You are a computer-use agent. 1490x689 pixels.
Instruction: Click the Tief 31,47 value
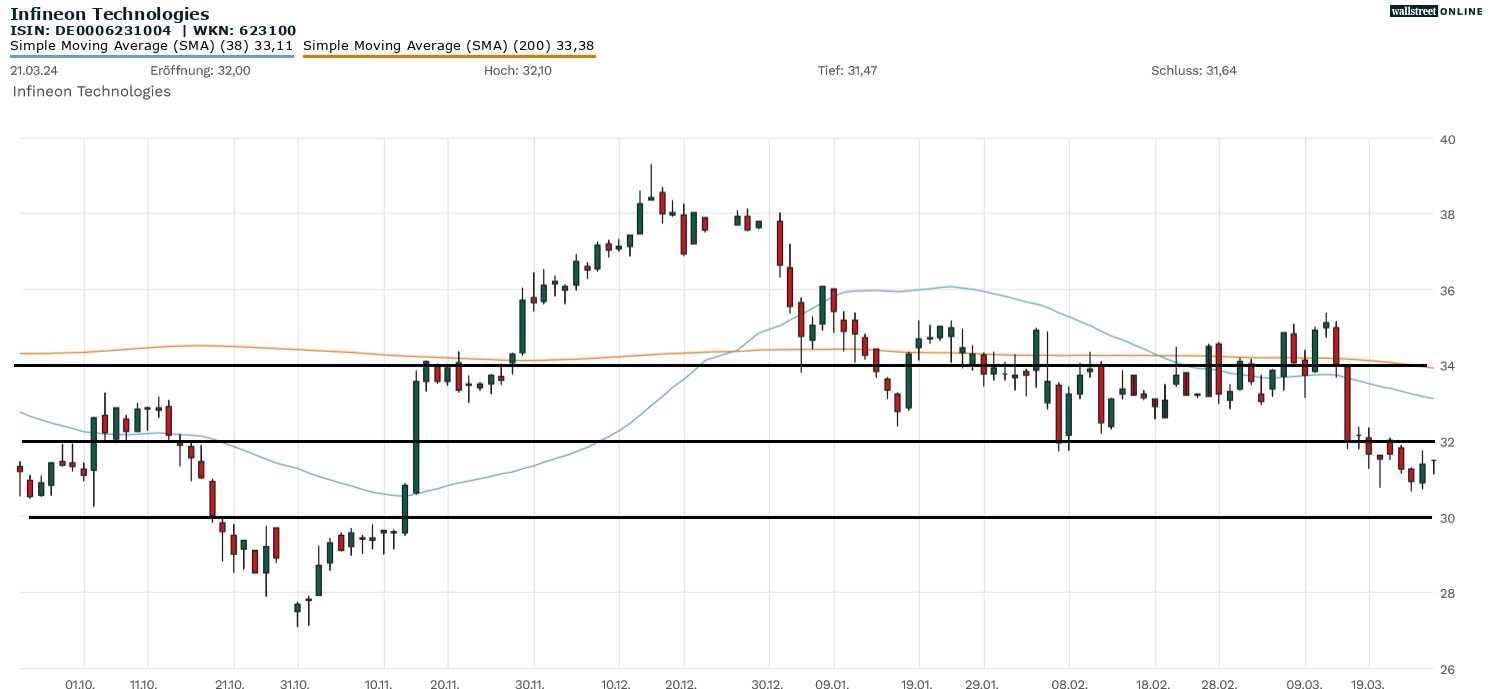(847, 71)
